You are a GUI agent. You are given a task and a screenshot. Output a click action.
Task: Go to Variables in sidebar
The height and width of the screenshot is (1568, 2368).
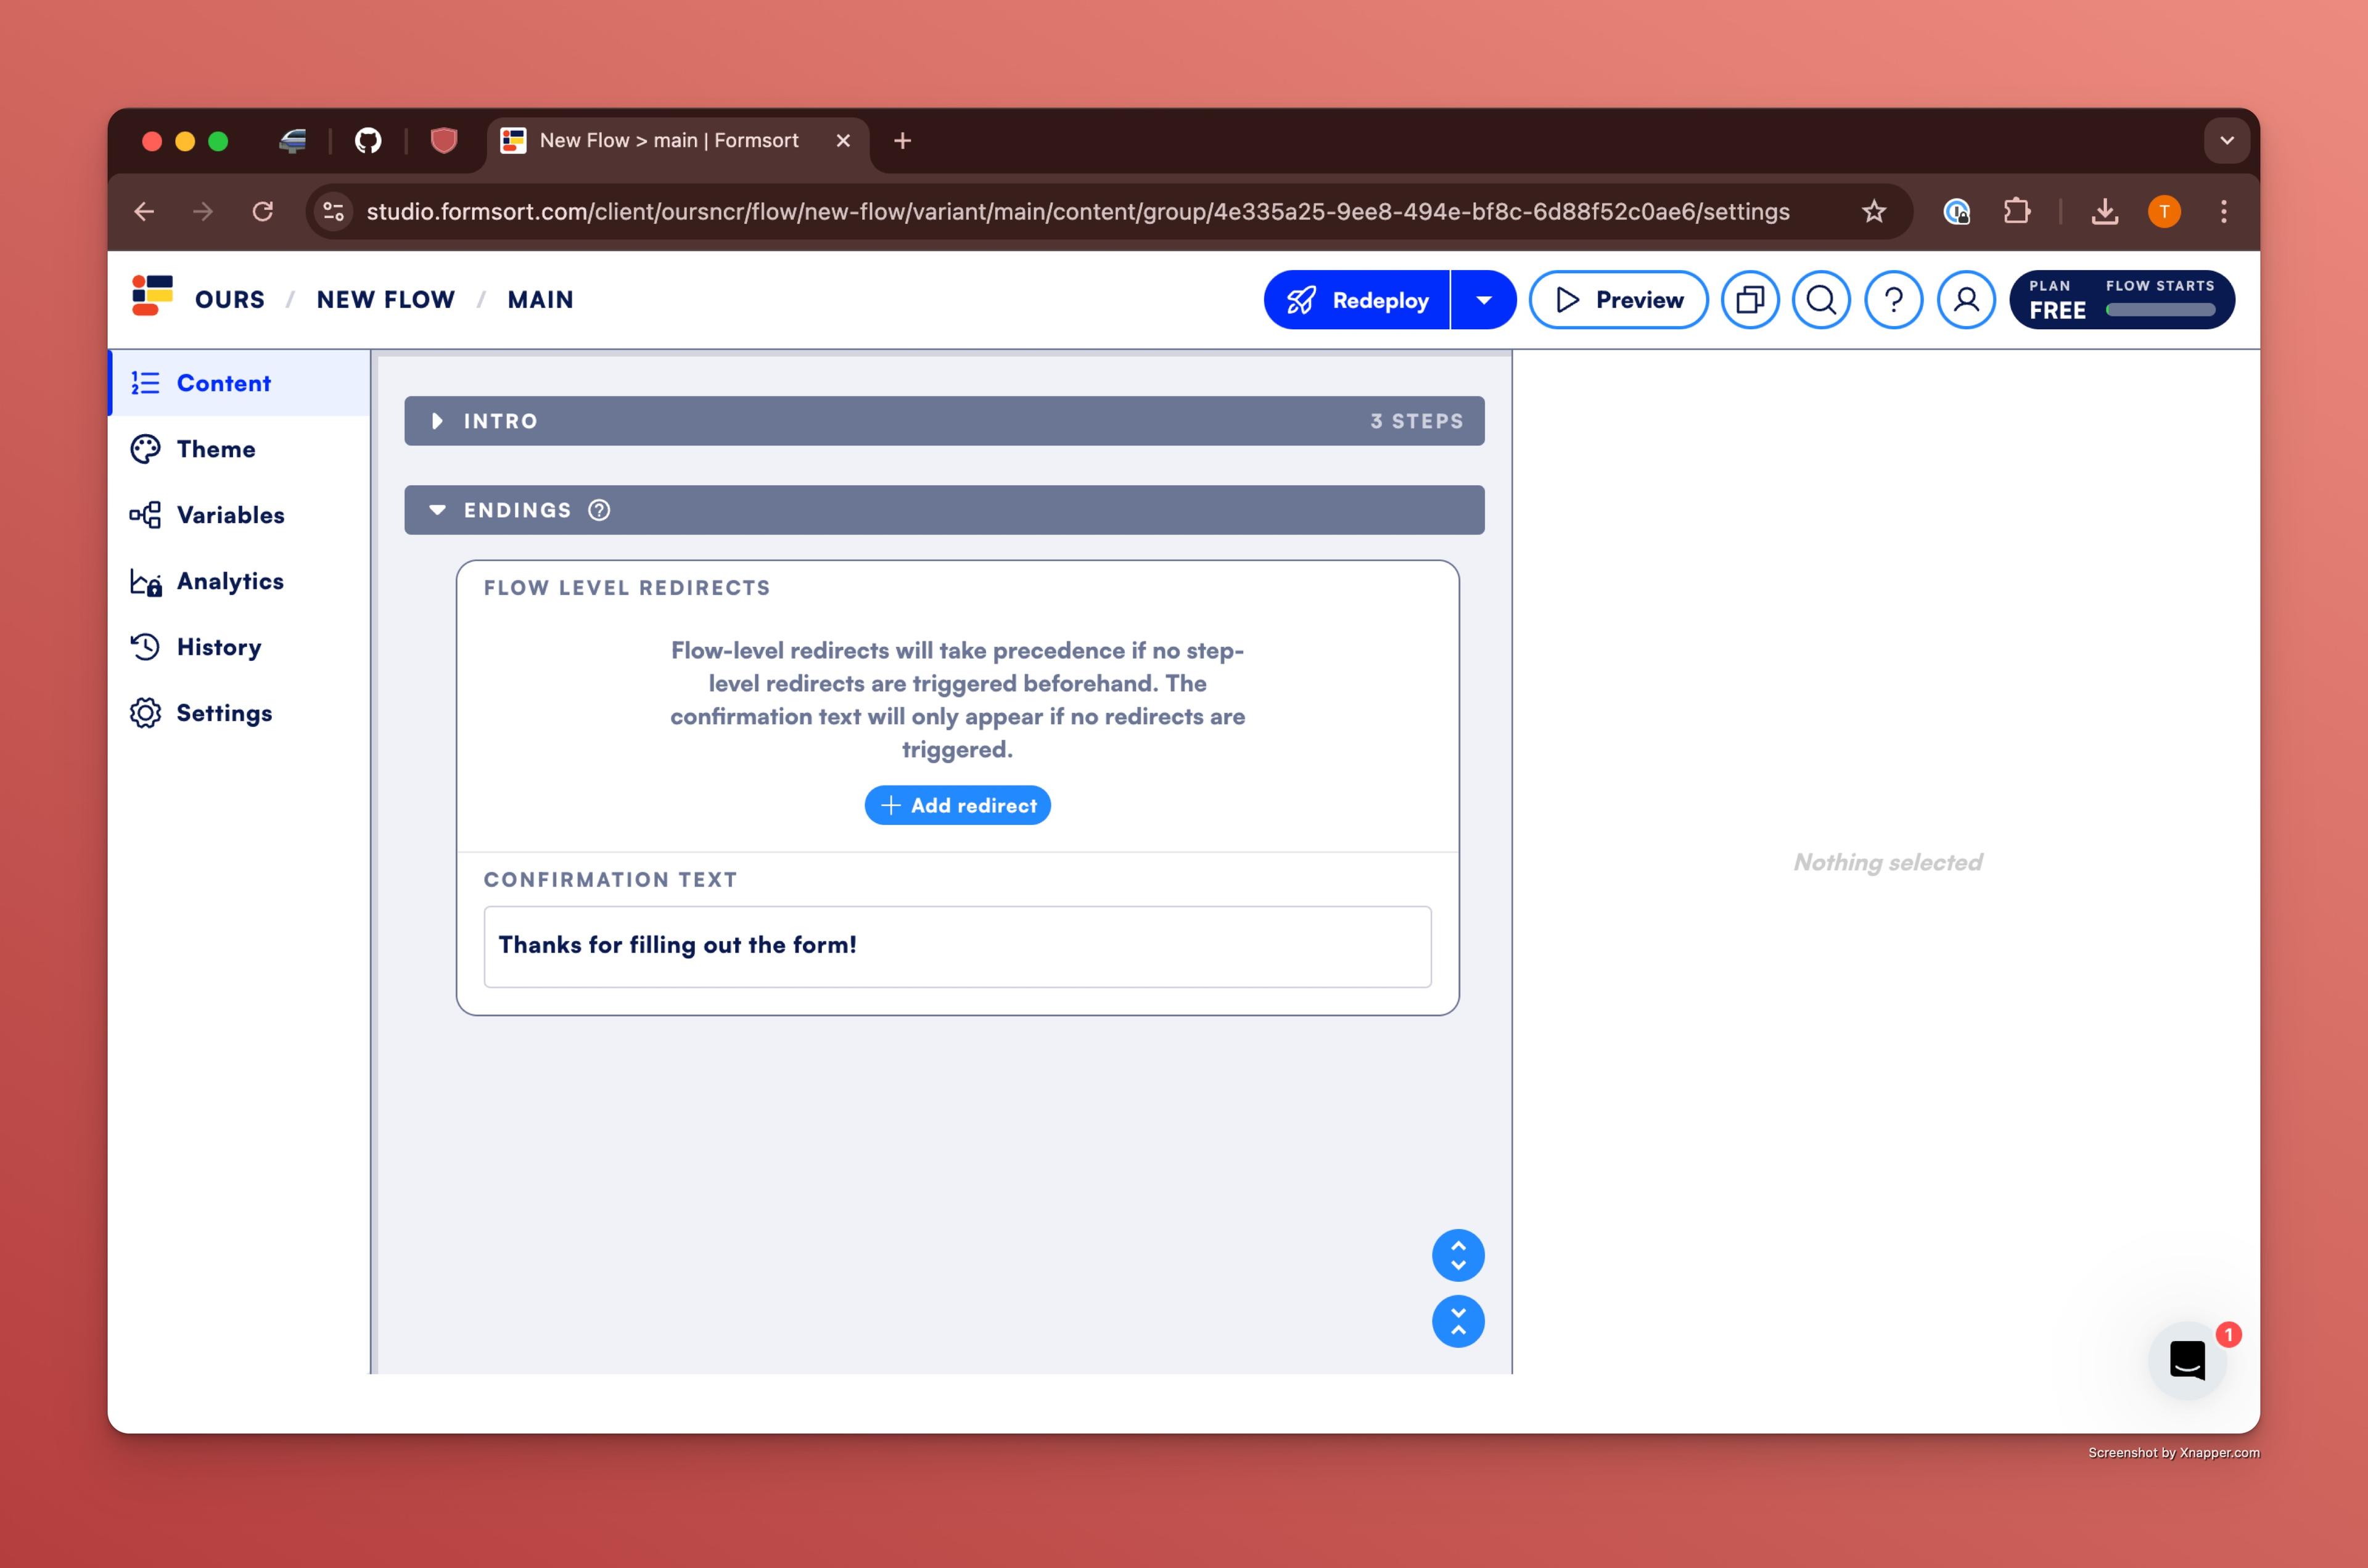(230, 515)
